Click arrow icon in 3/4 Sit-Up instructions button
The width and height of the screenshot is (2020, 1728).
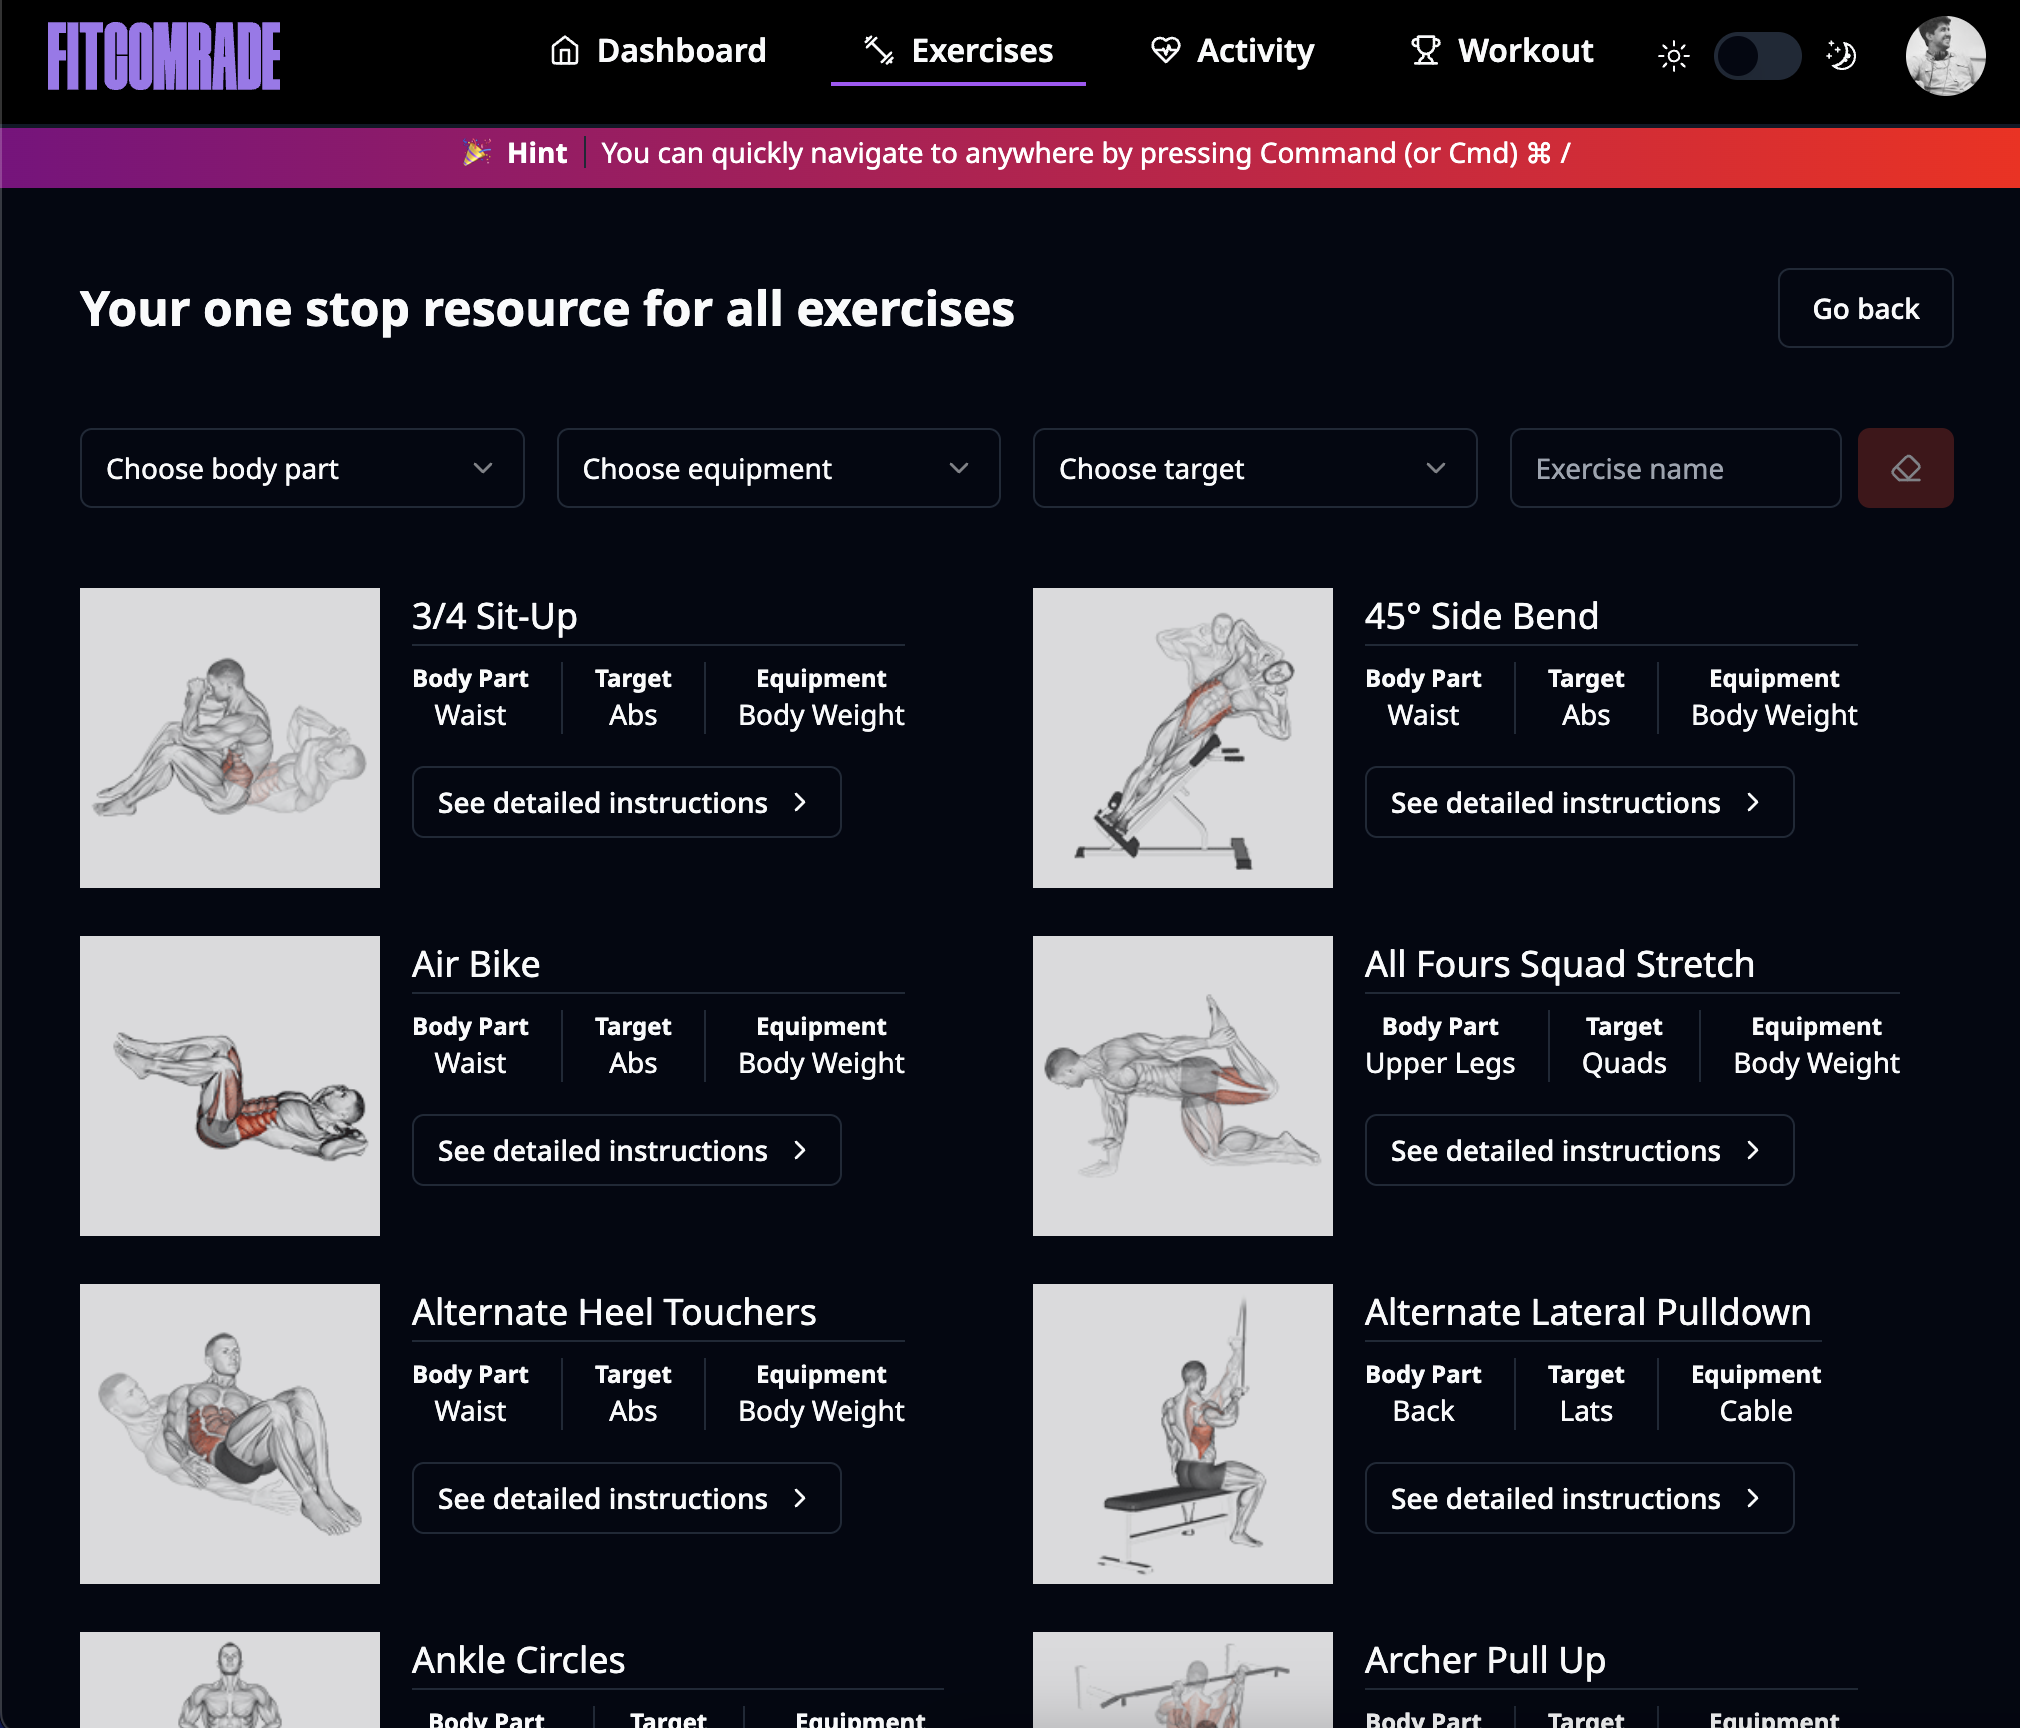[799, 803]
